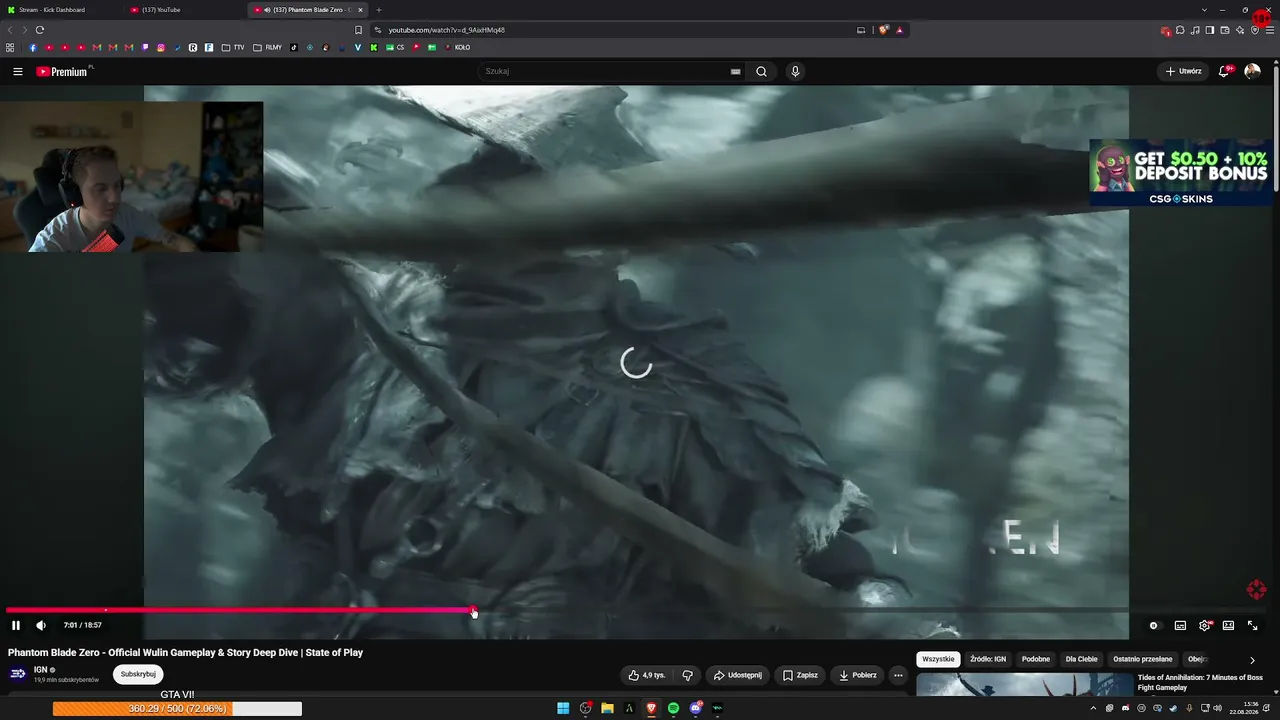Image resolution: width=1280 pixels, height=720 pixels.
Task: Select the Źródło: IGN filter chip
Action: [x=988, y=660]
